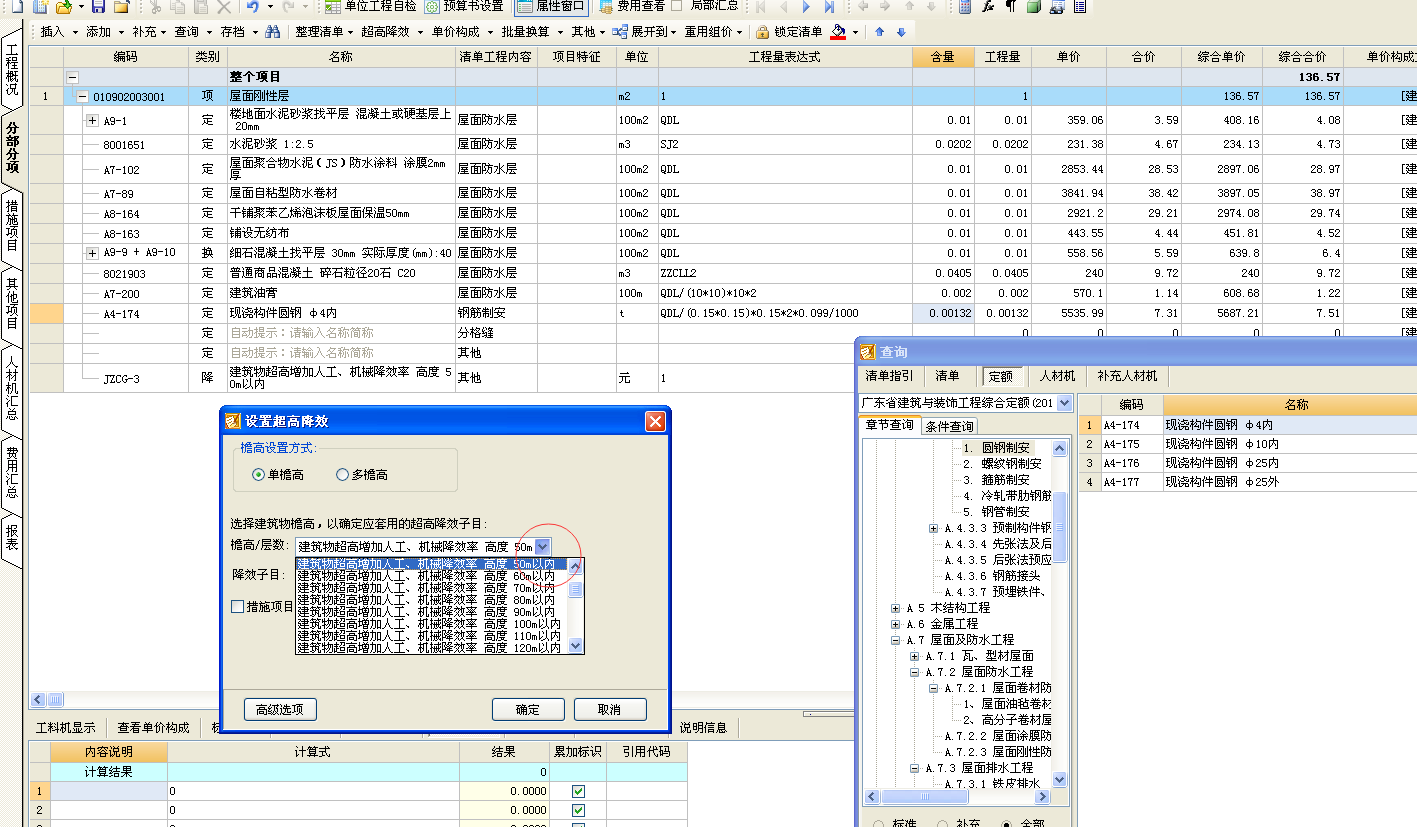Click the next-record blue arrow icon
Viewport: 1417px width, 827px height.
[807, 7]
